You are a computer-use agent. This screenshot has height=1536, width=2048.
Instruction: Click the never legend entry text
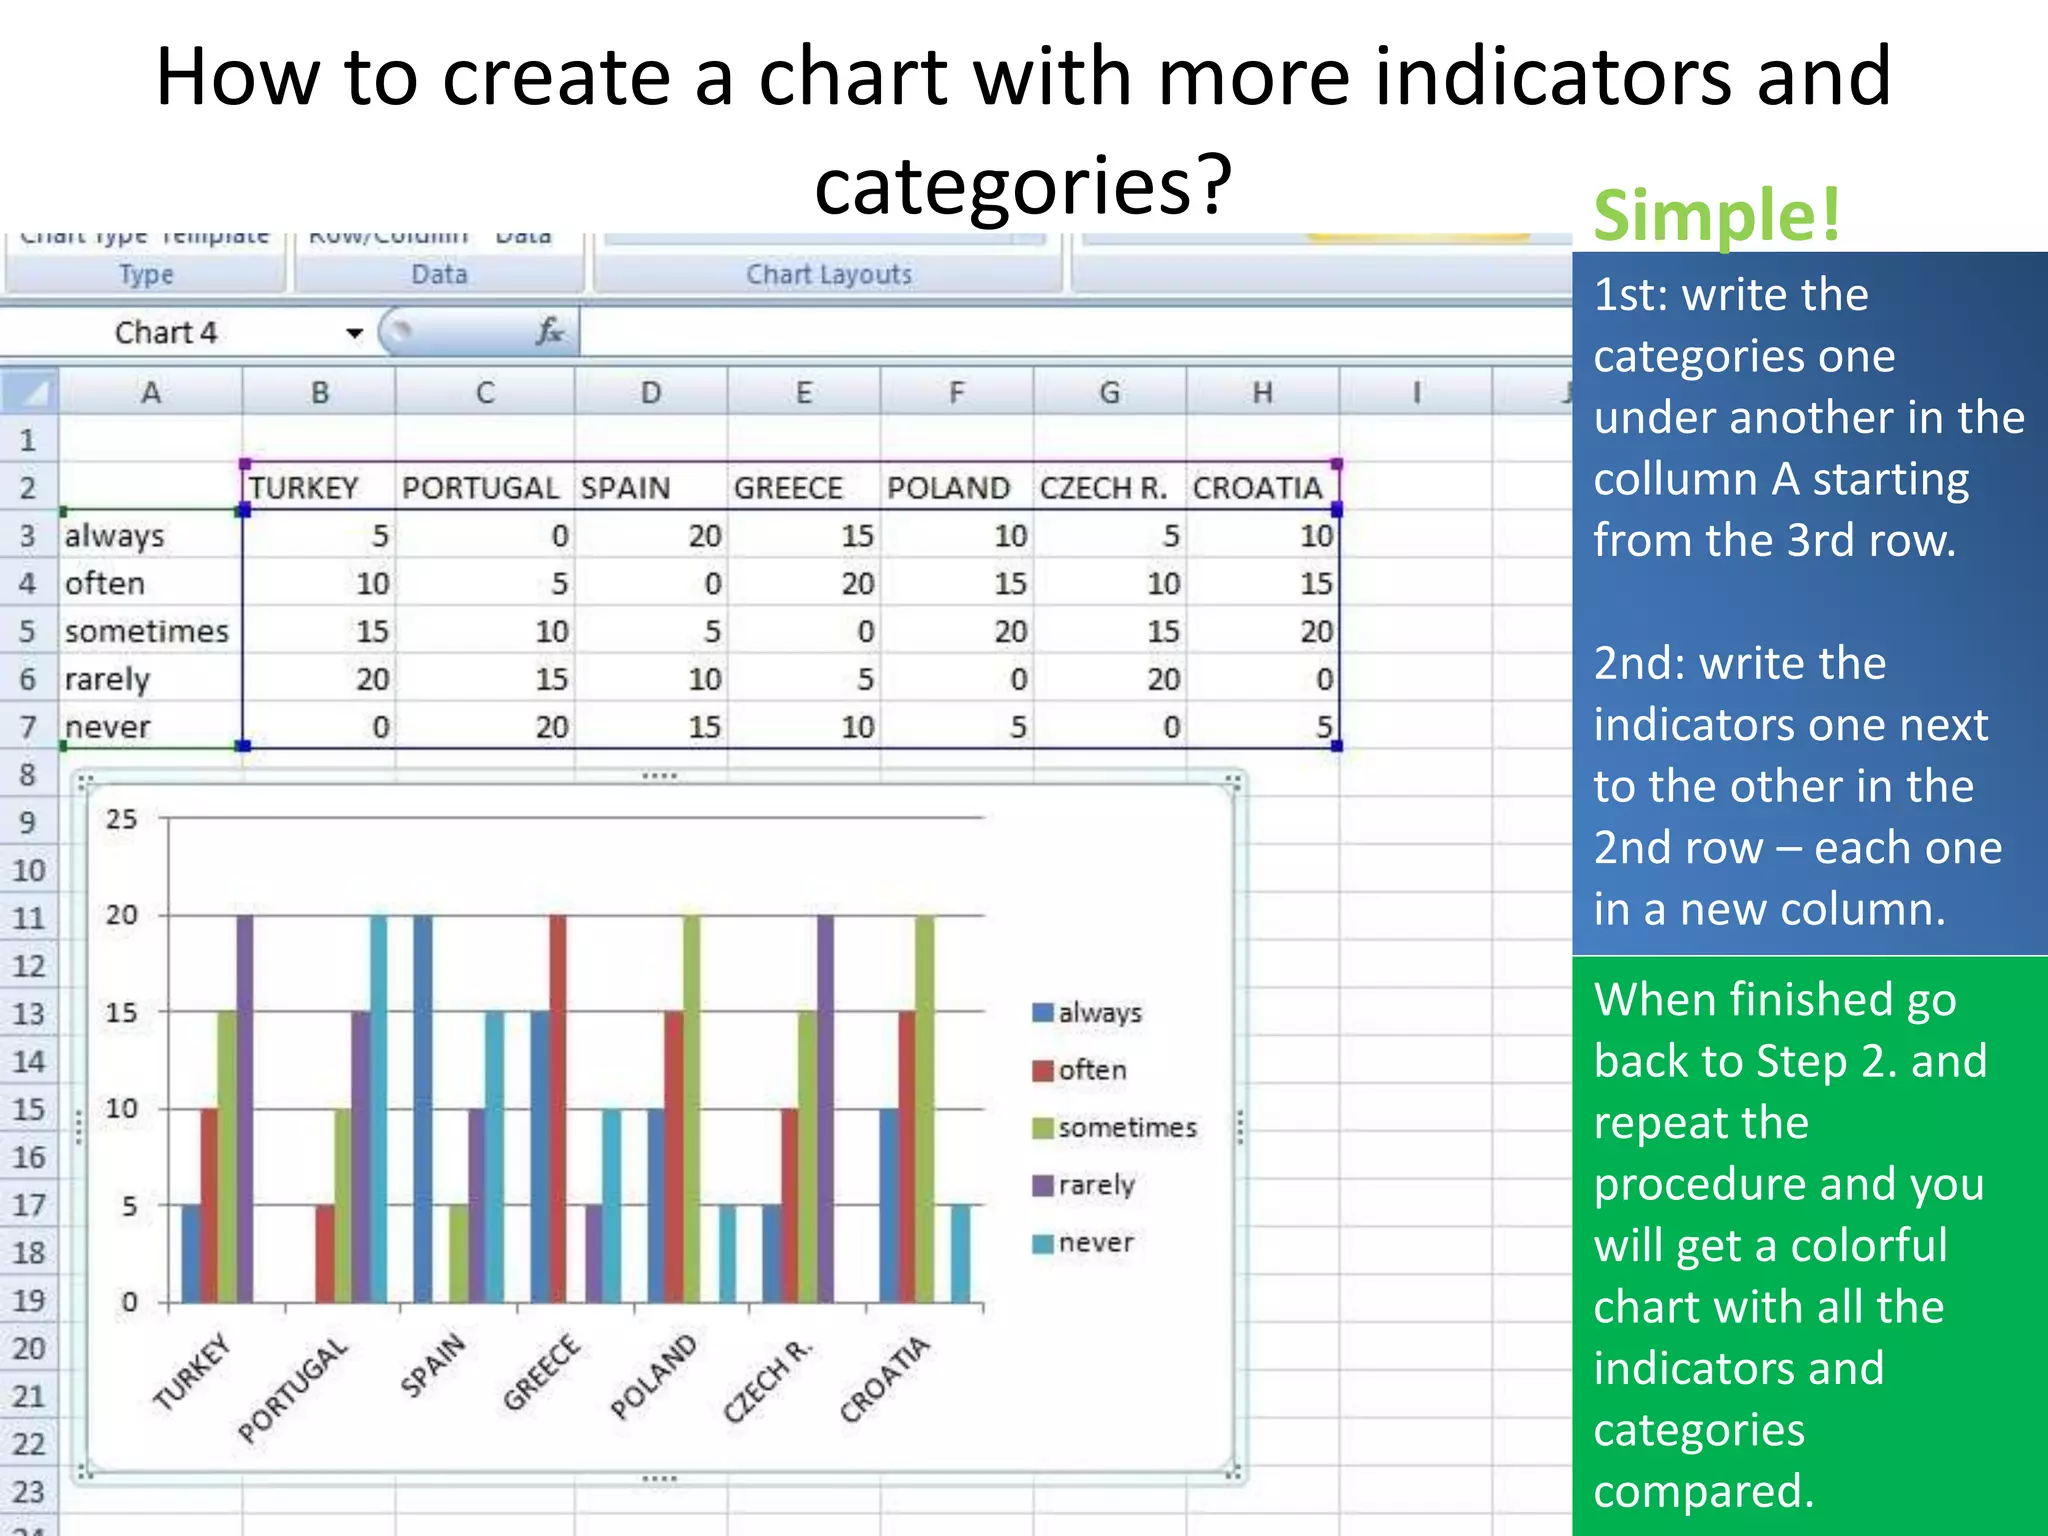(x=1096, y=1243)
